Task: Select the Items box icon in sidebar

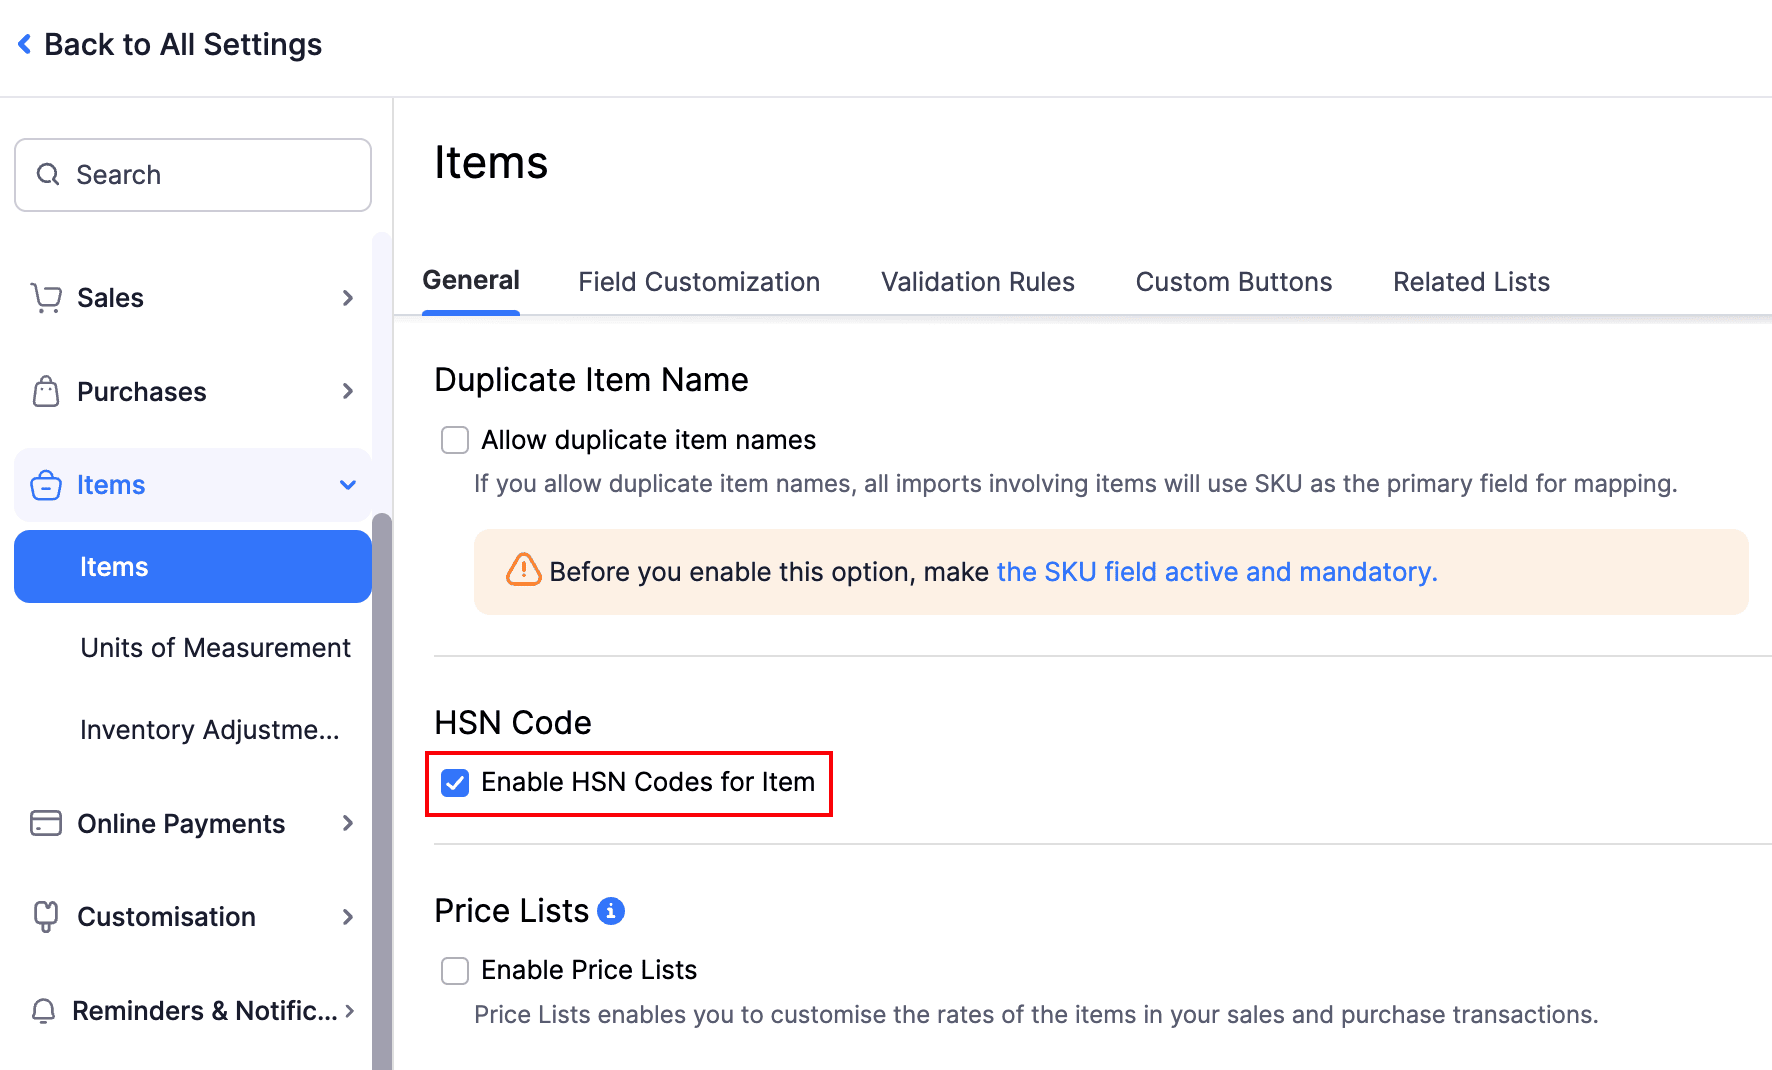Action: pos(46,485)
